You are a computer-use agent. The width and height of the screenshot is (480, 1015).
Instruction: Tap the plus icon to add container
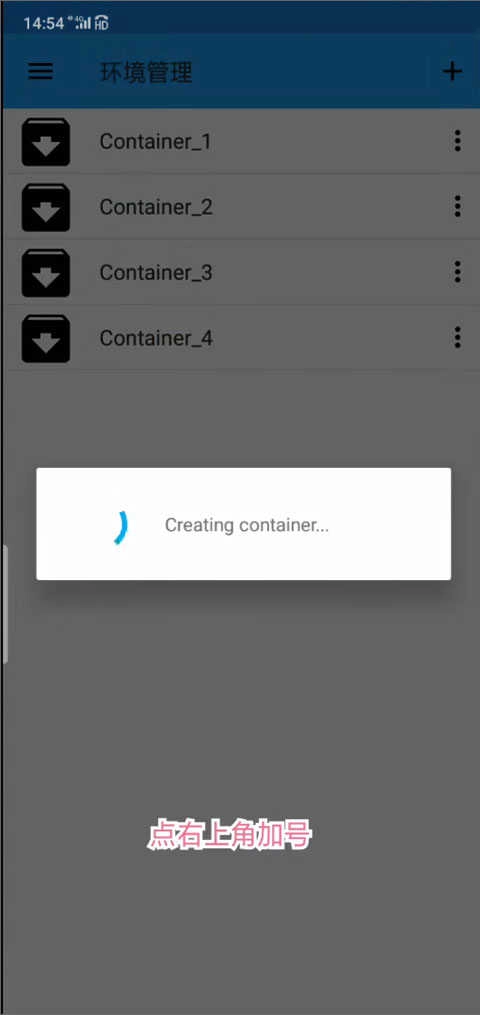(x=452, y=71)
